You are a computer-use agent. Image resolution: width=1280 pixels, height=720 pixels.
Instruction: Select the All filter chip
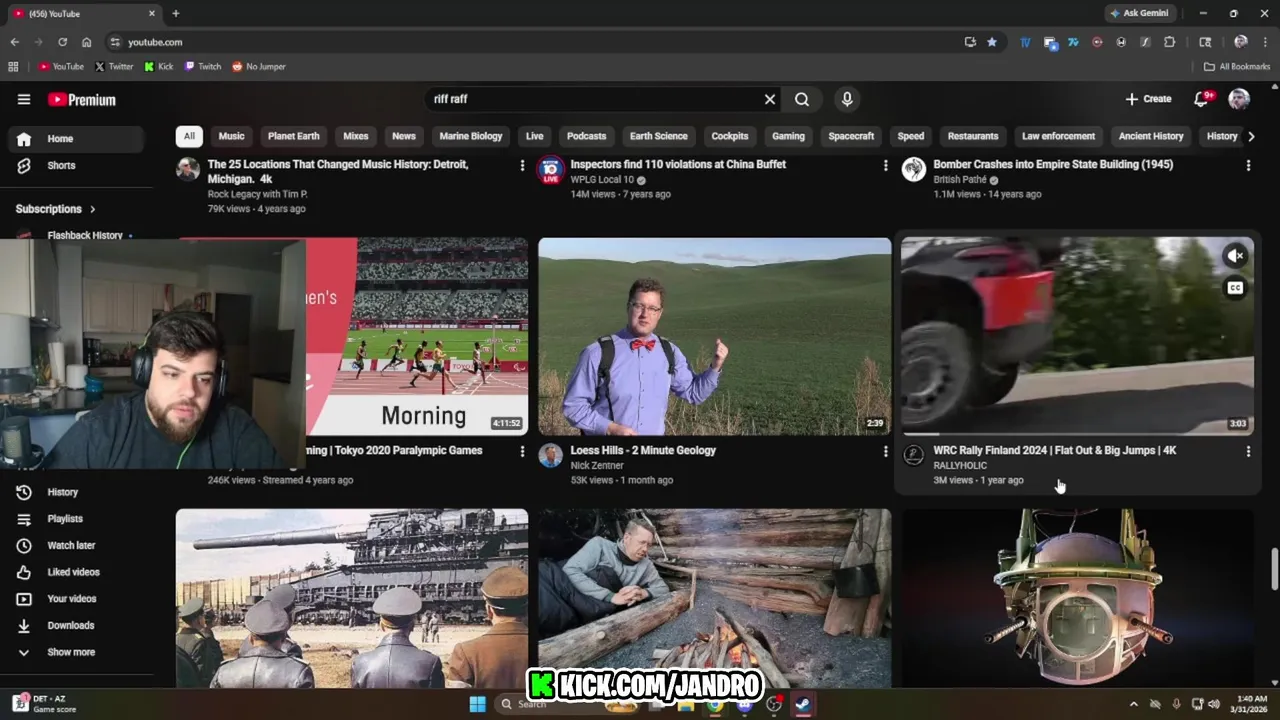coord(189,136)
